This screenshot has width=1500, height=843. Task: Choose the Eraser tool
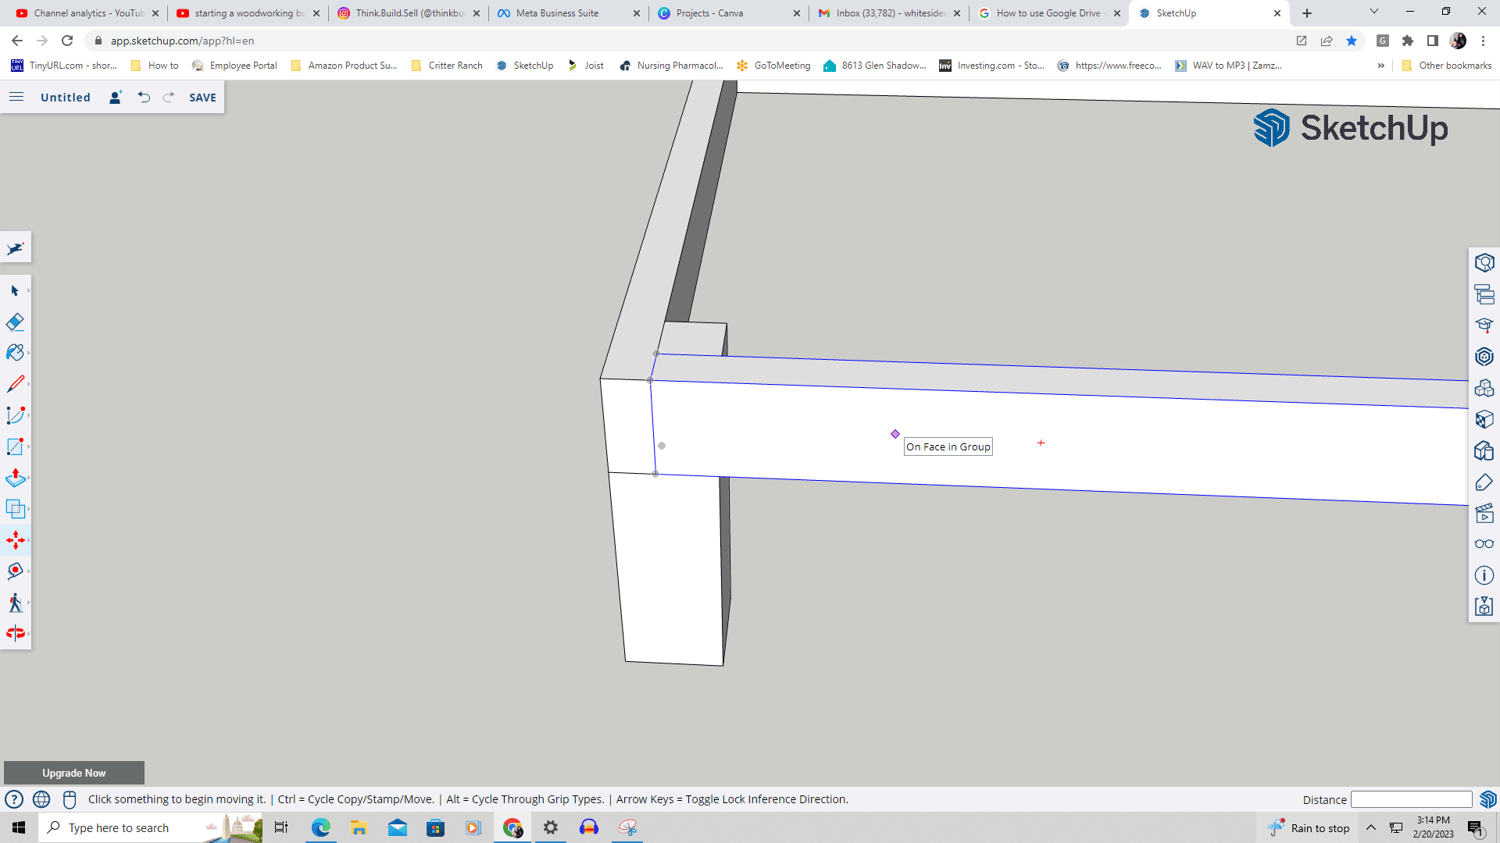tap(15, 322)
